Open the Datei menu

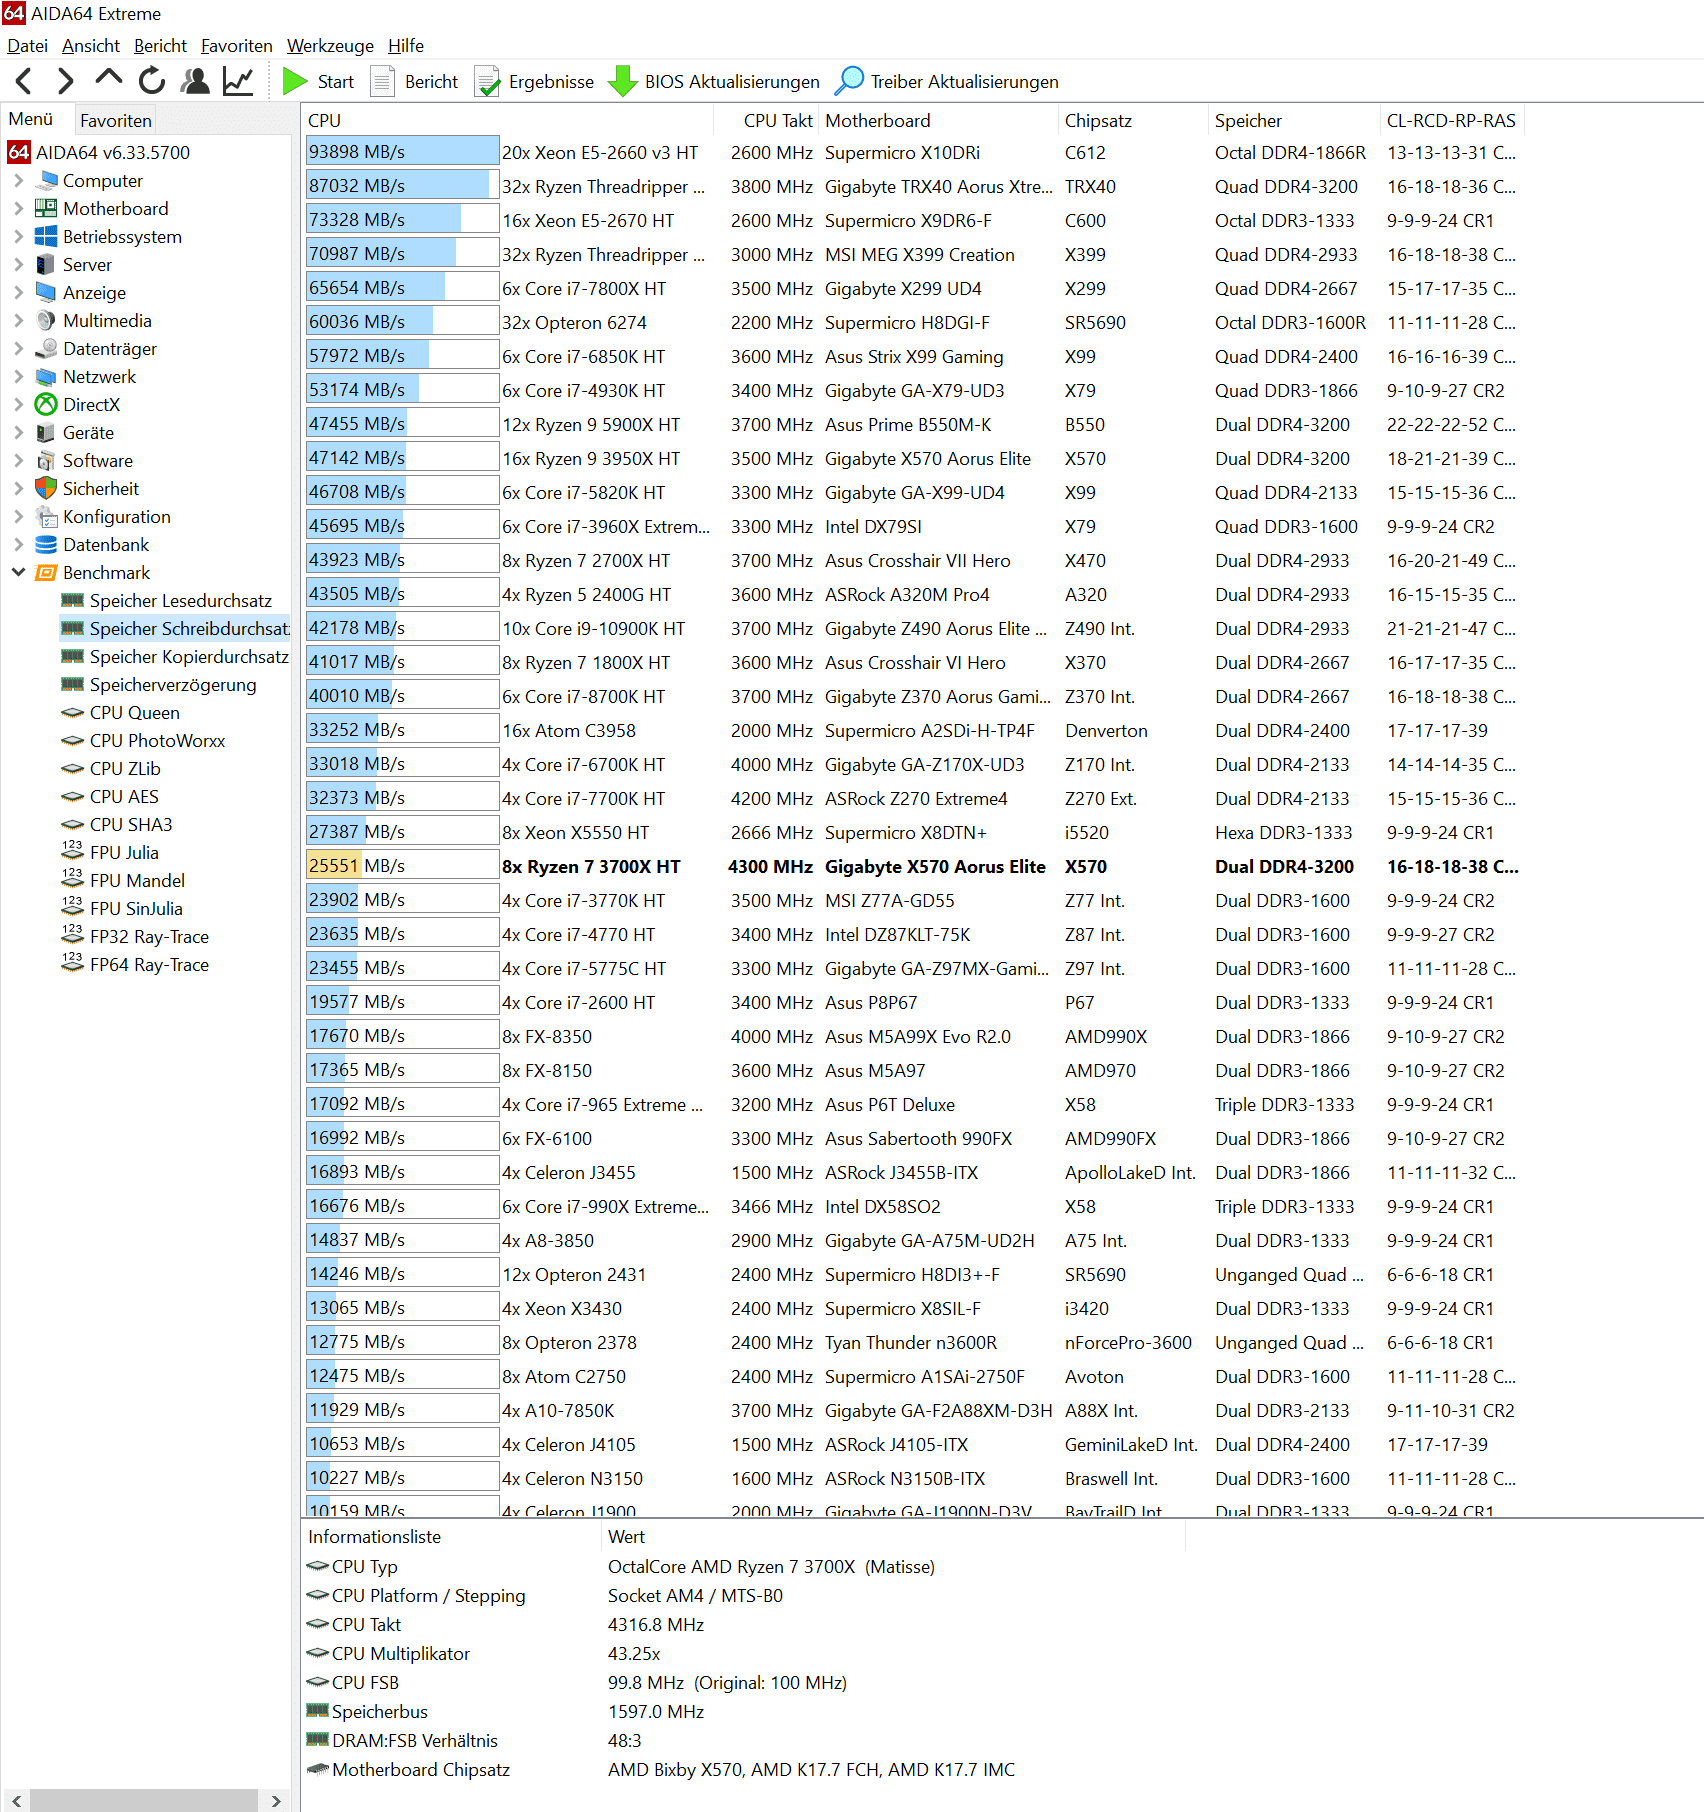(x=27, y=46)
